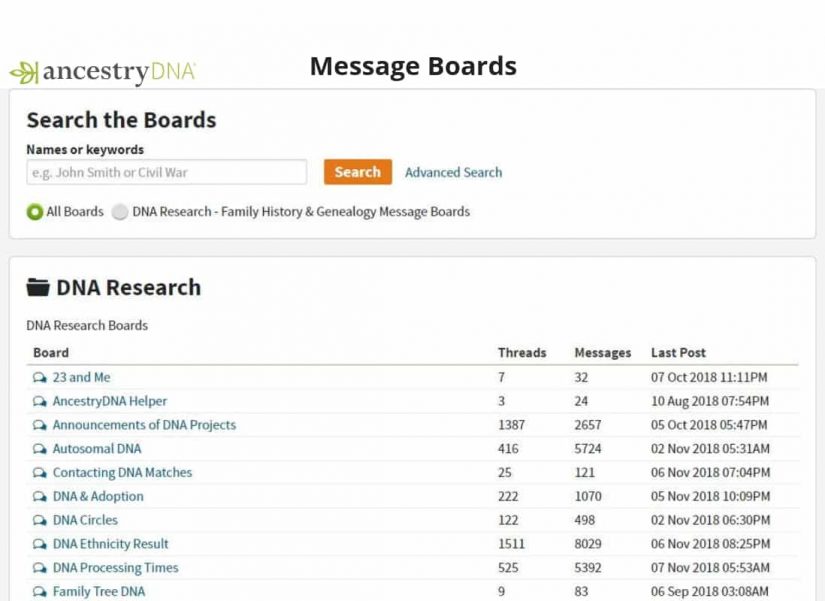Click the Last Post column header
The image size is (825, 601).
point(678,353)
